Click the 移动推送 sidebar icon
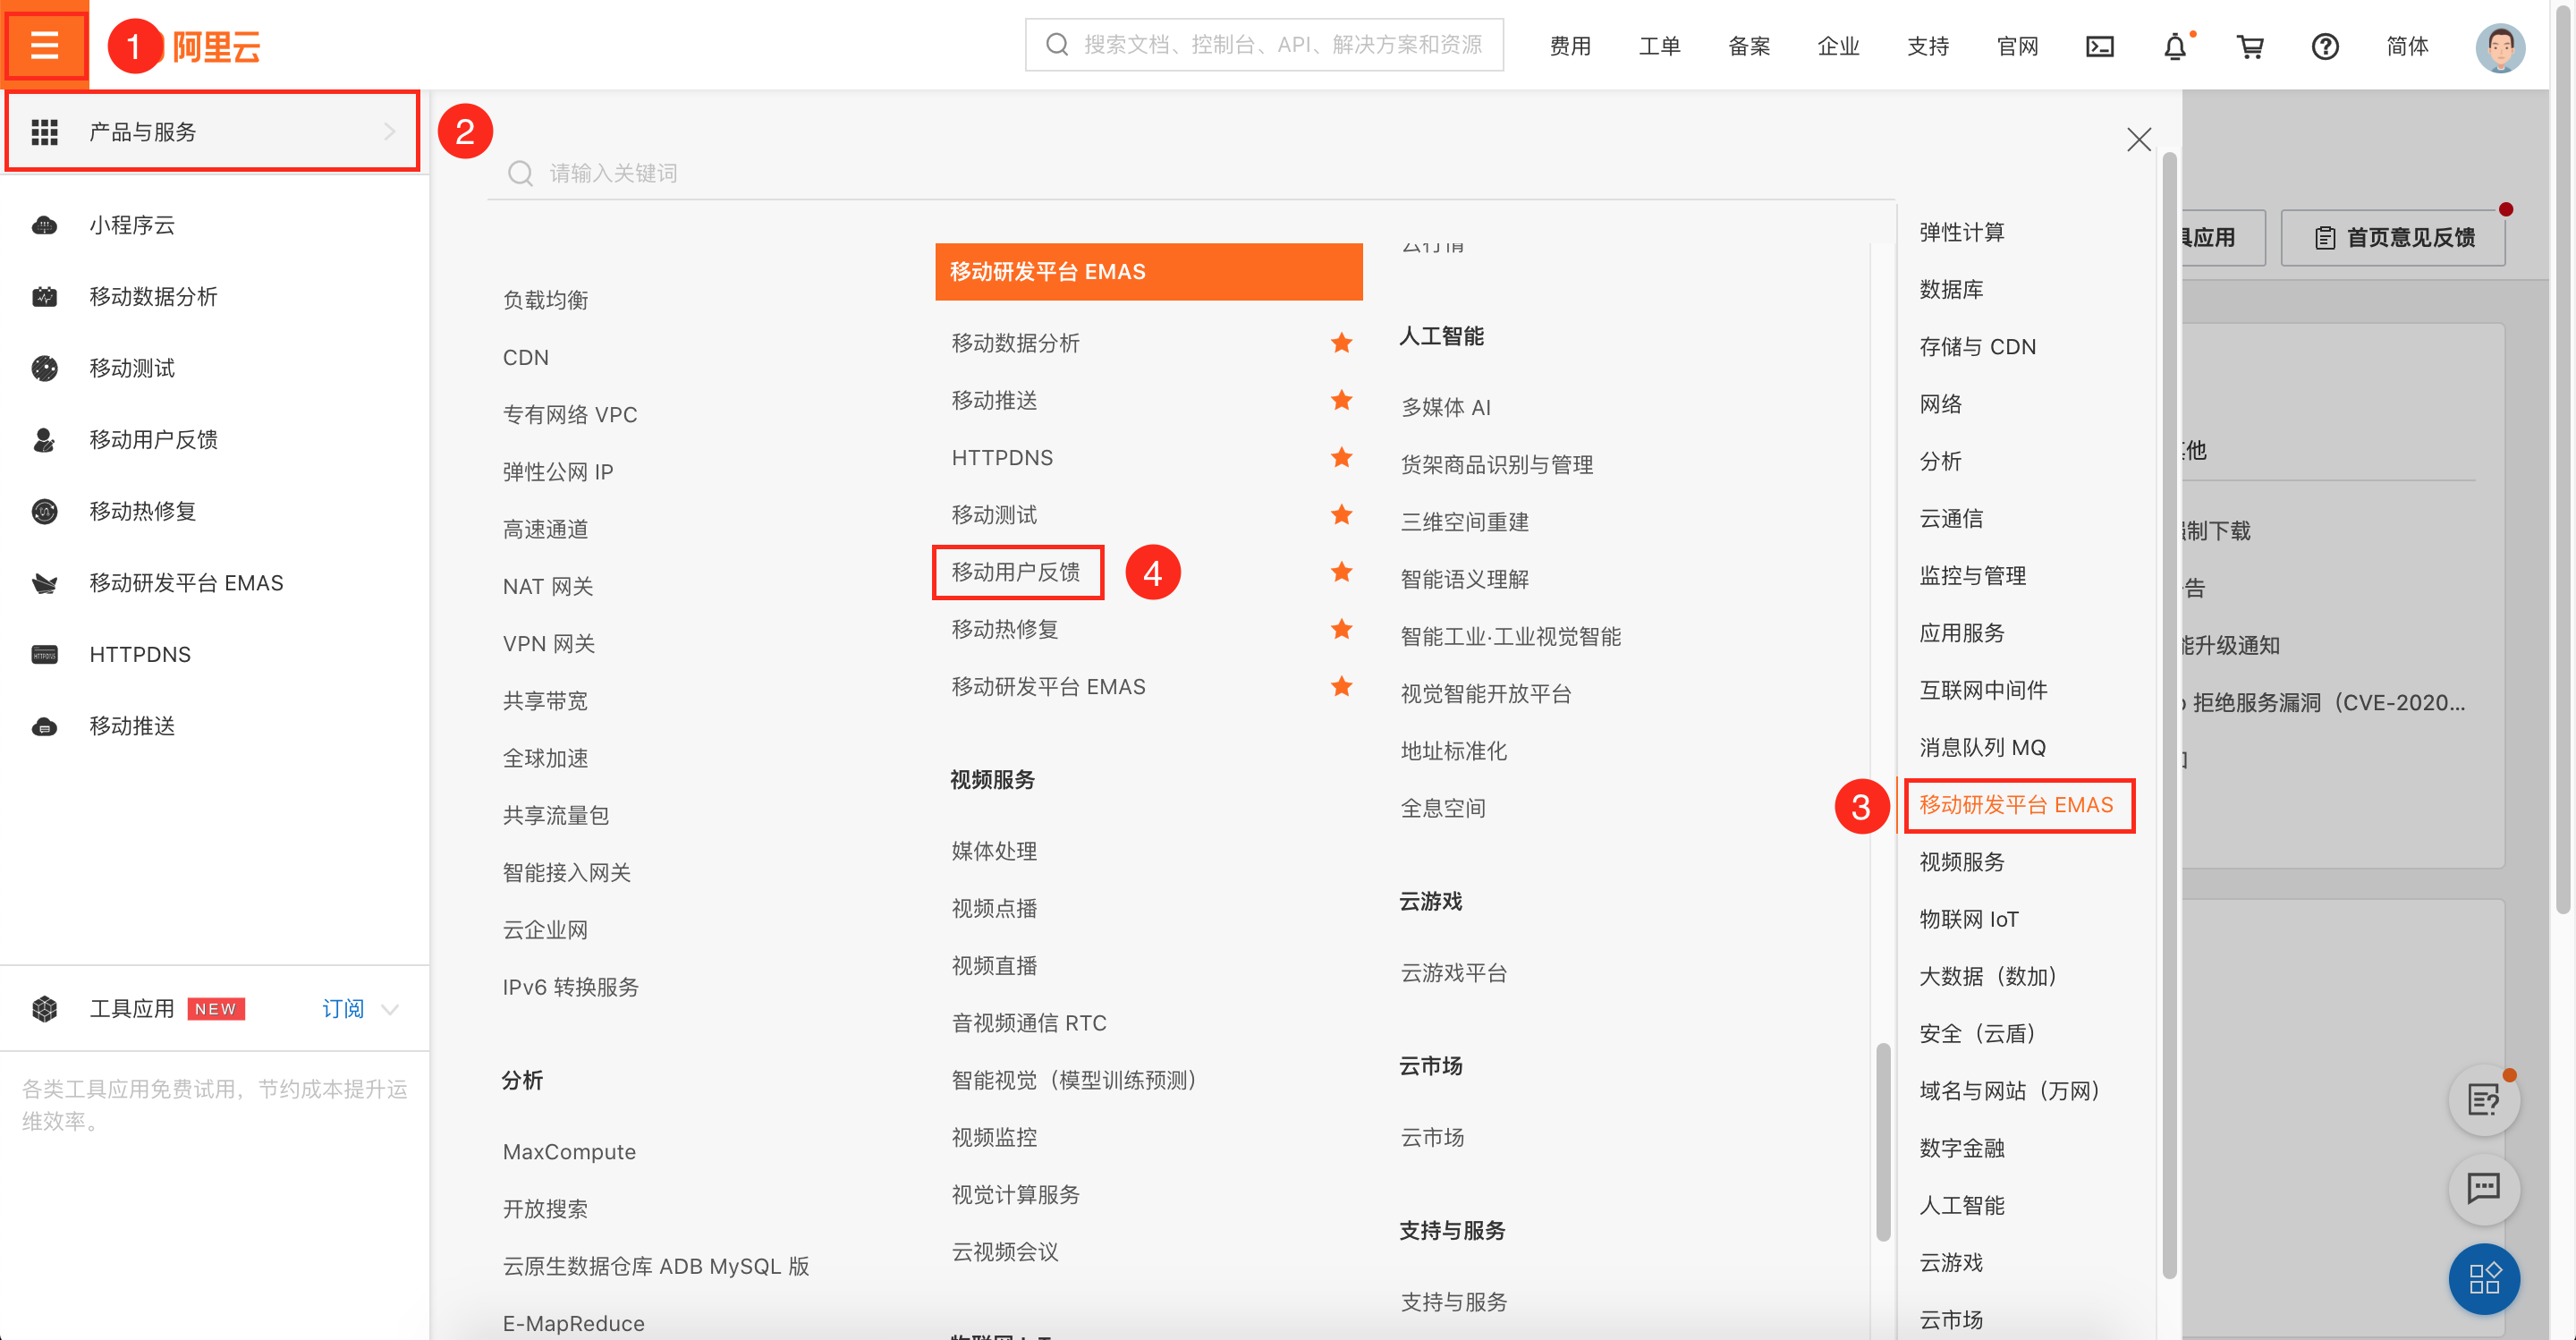Screen dimensions: 2576x1340 (44, 727)
